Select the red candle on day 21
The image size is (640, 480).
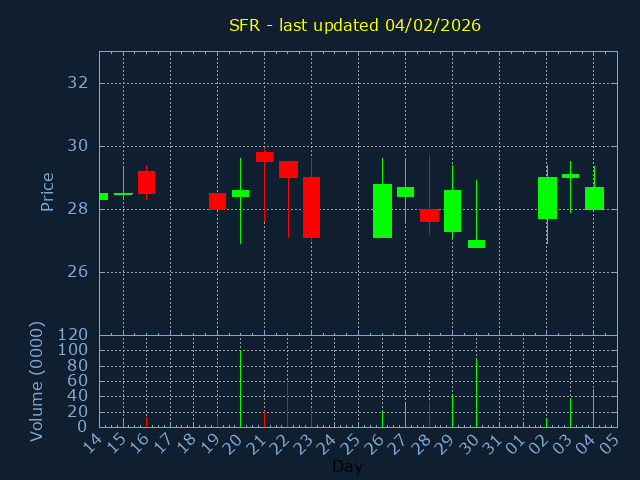(264, 156)
